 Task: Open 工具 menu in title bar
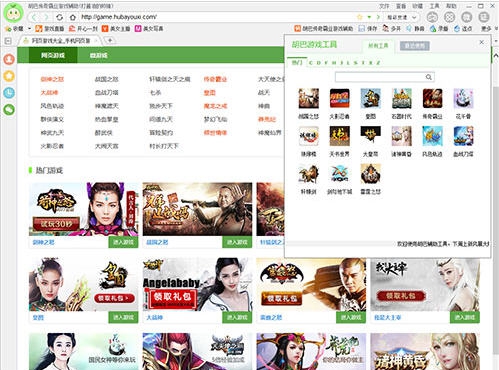[x=434, y=6]
